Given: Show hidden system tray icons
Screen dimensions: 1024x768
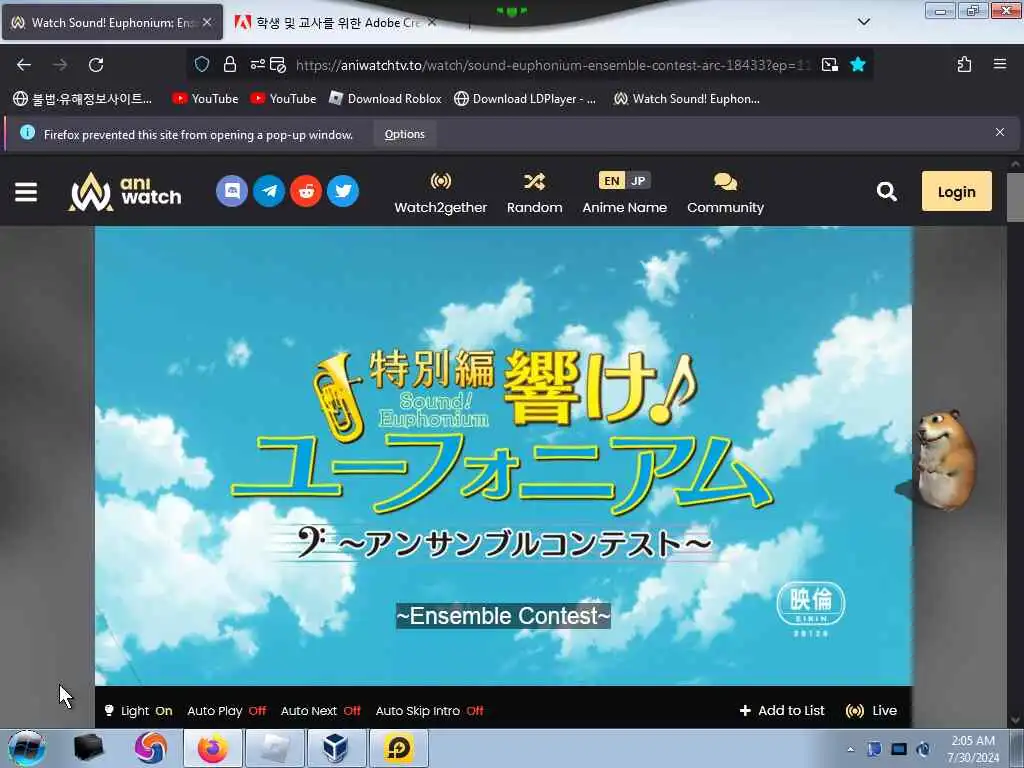Looking at the screenshot, I should coord(850,749).
